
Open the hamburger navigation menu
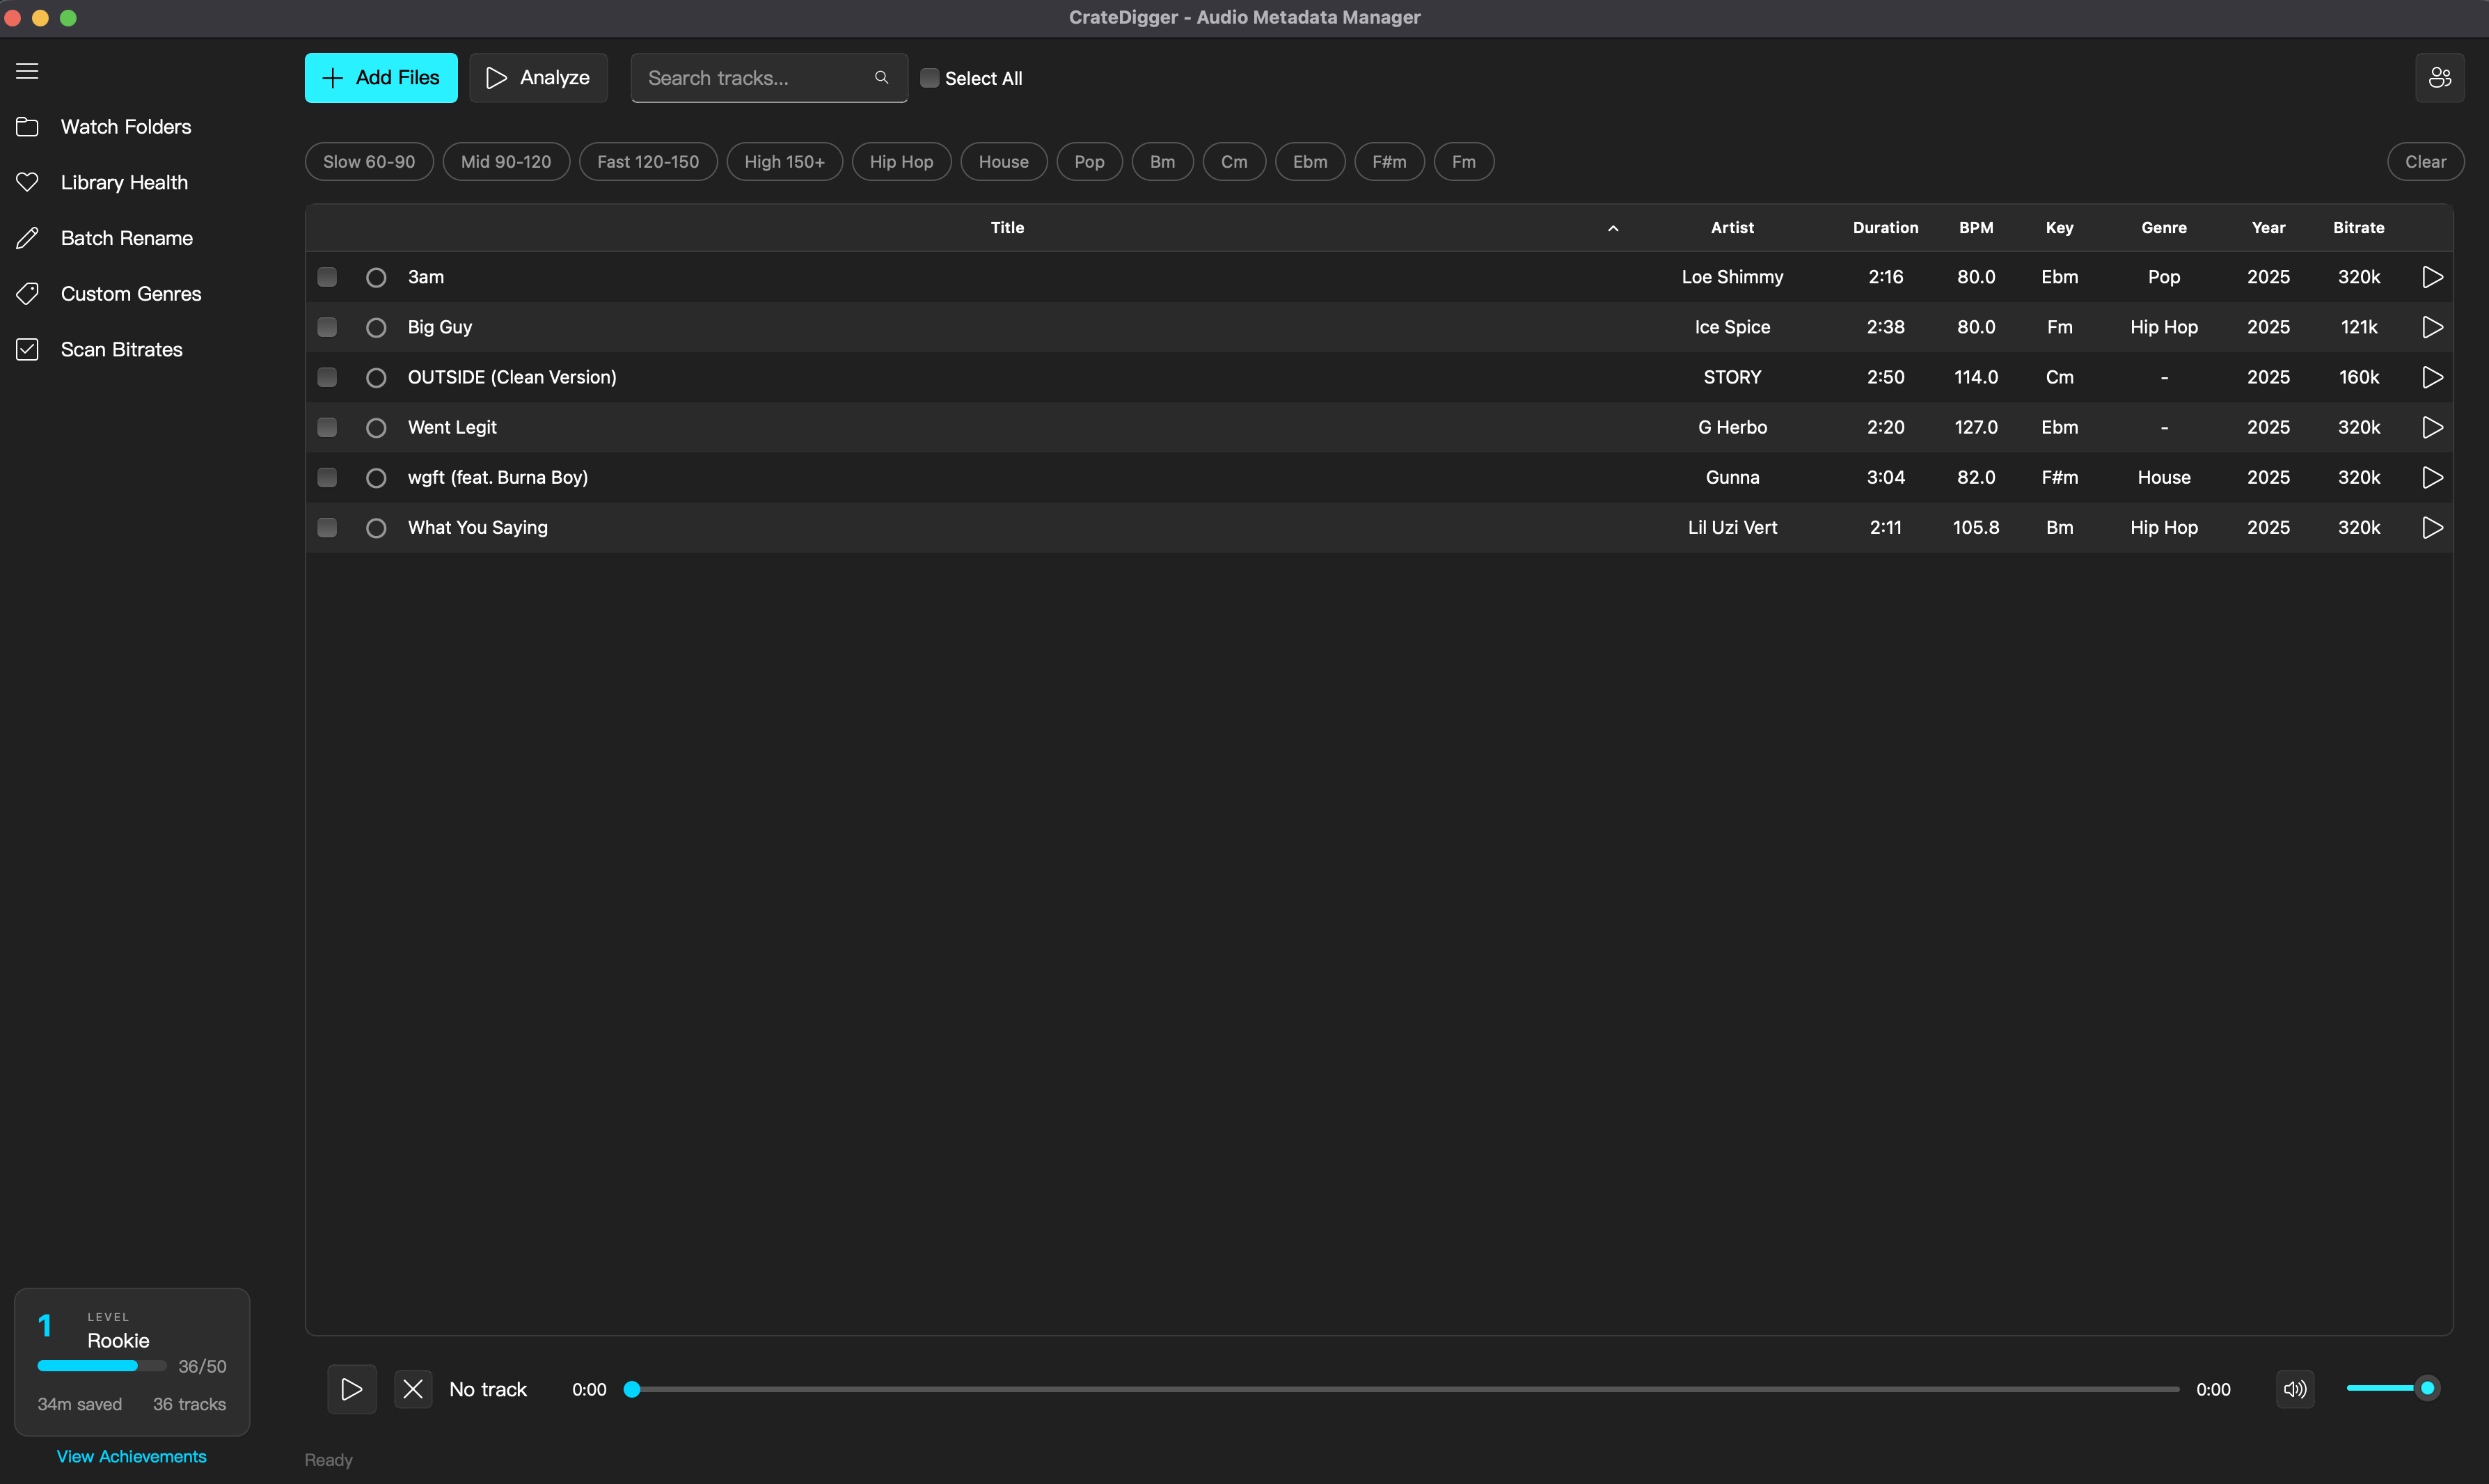(x=26, y=71)
